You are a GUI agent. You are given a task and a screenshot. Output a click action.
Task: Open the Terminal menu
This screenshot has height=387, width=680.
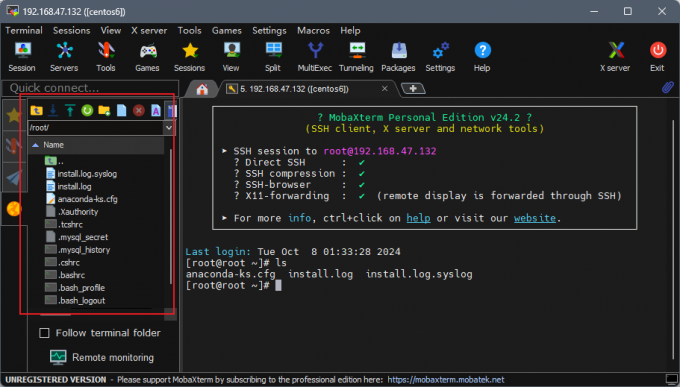click(x=24, y=30)
